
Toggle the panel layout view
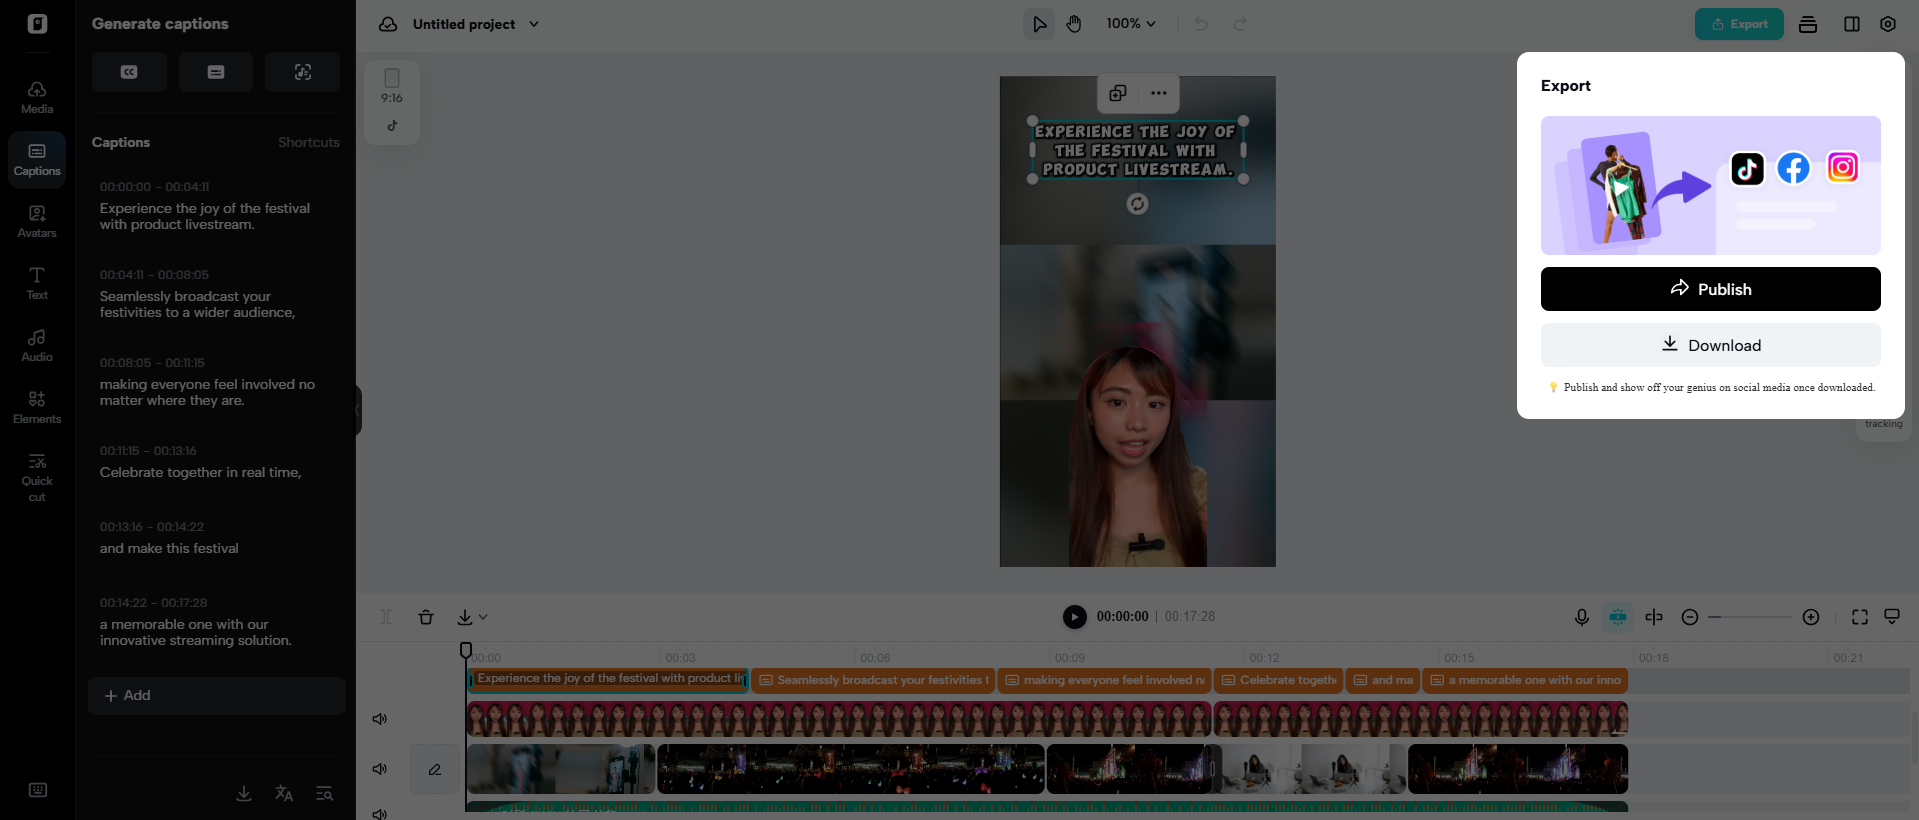pyautogui.click(x=1852, y=24)
